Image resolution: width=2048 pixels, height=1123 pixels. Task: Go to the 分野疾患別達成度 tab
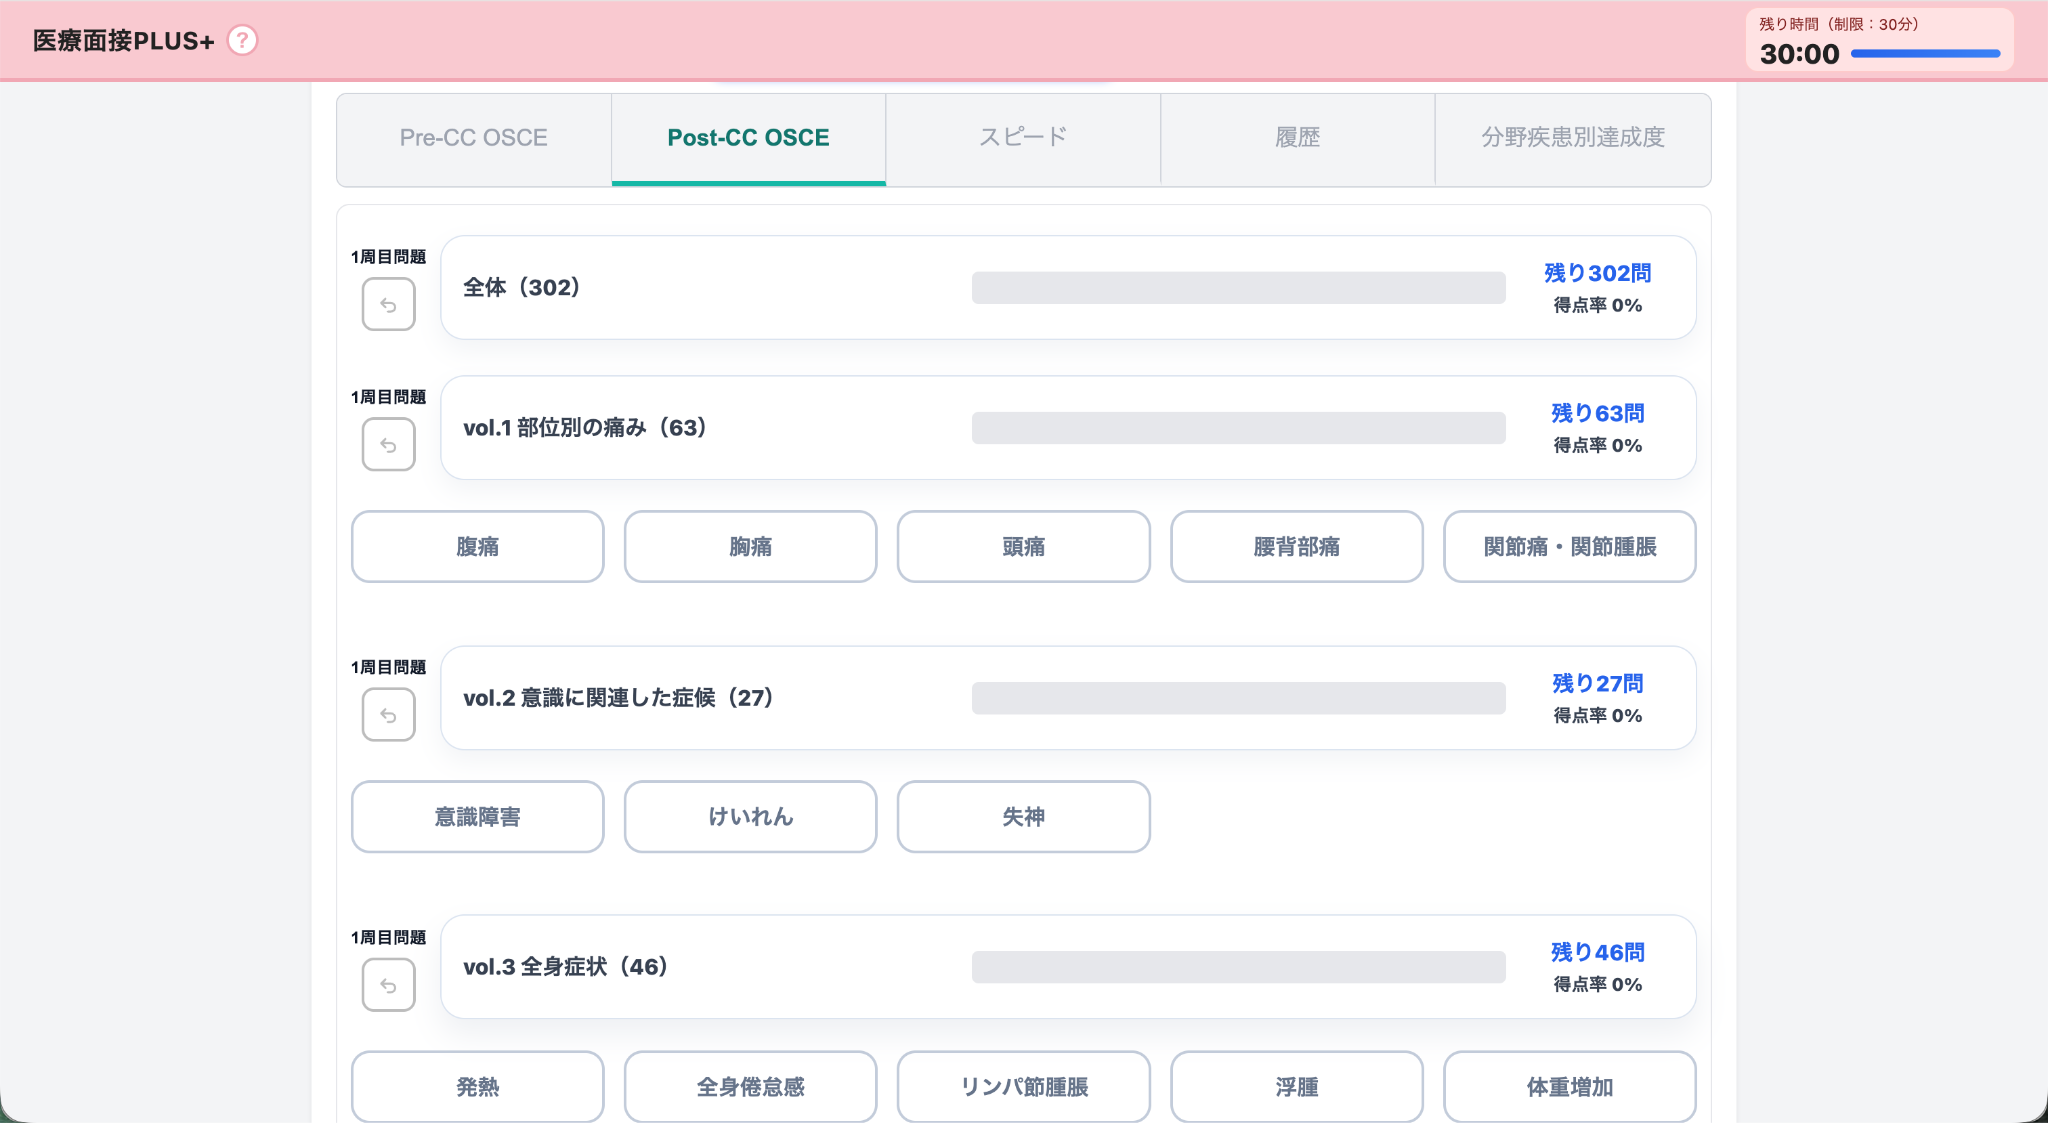click(x=1573, y=138)
